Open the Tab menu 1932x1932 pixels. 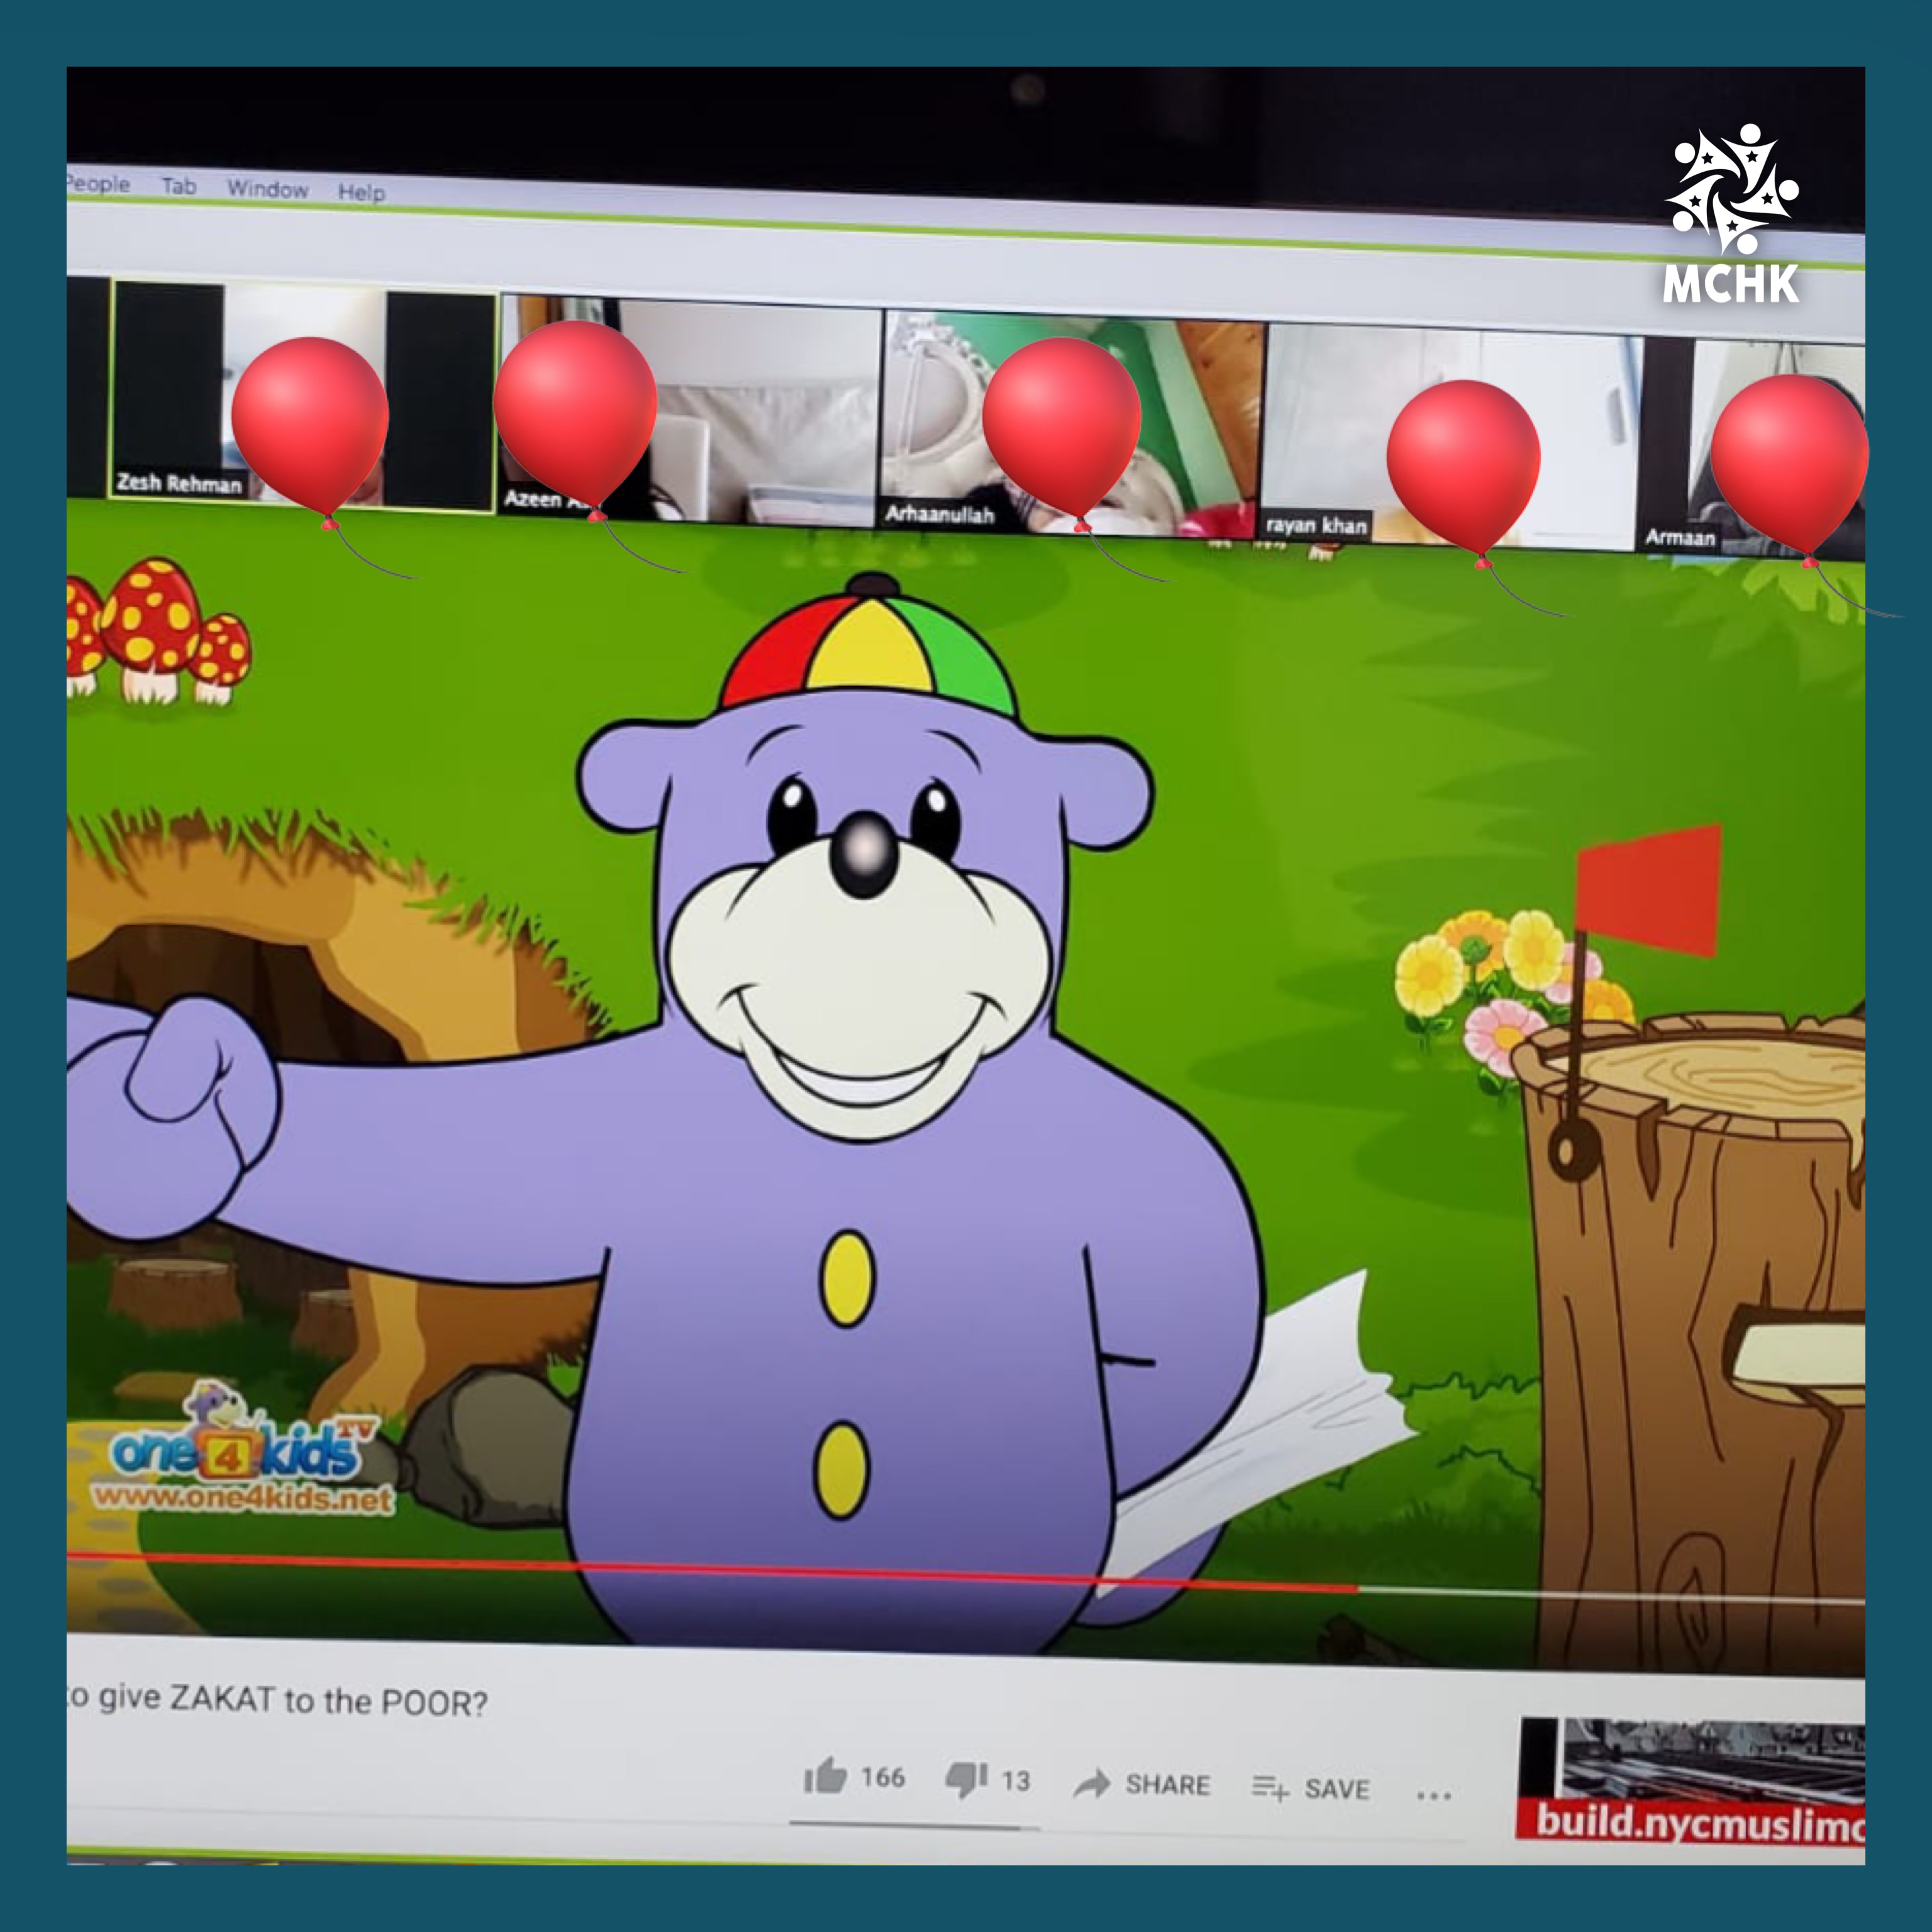pos(179,186)
